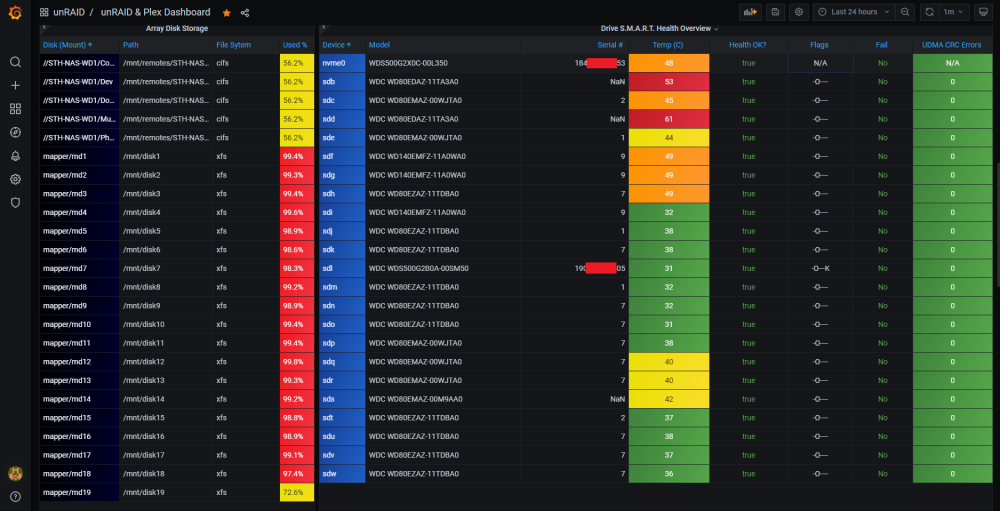The image size is (1000, 511).
Task: Click the refresh dashboard icon
Action: [929, 12]
